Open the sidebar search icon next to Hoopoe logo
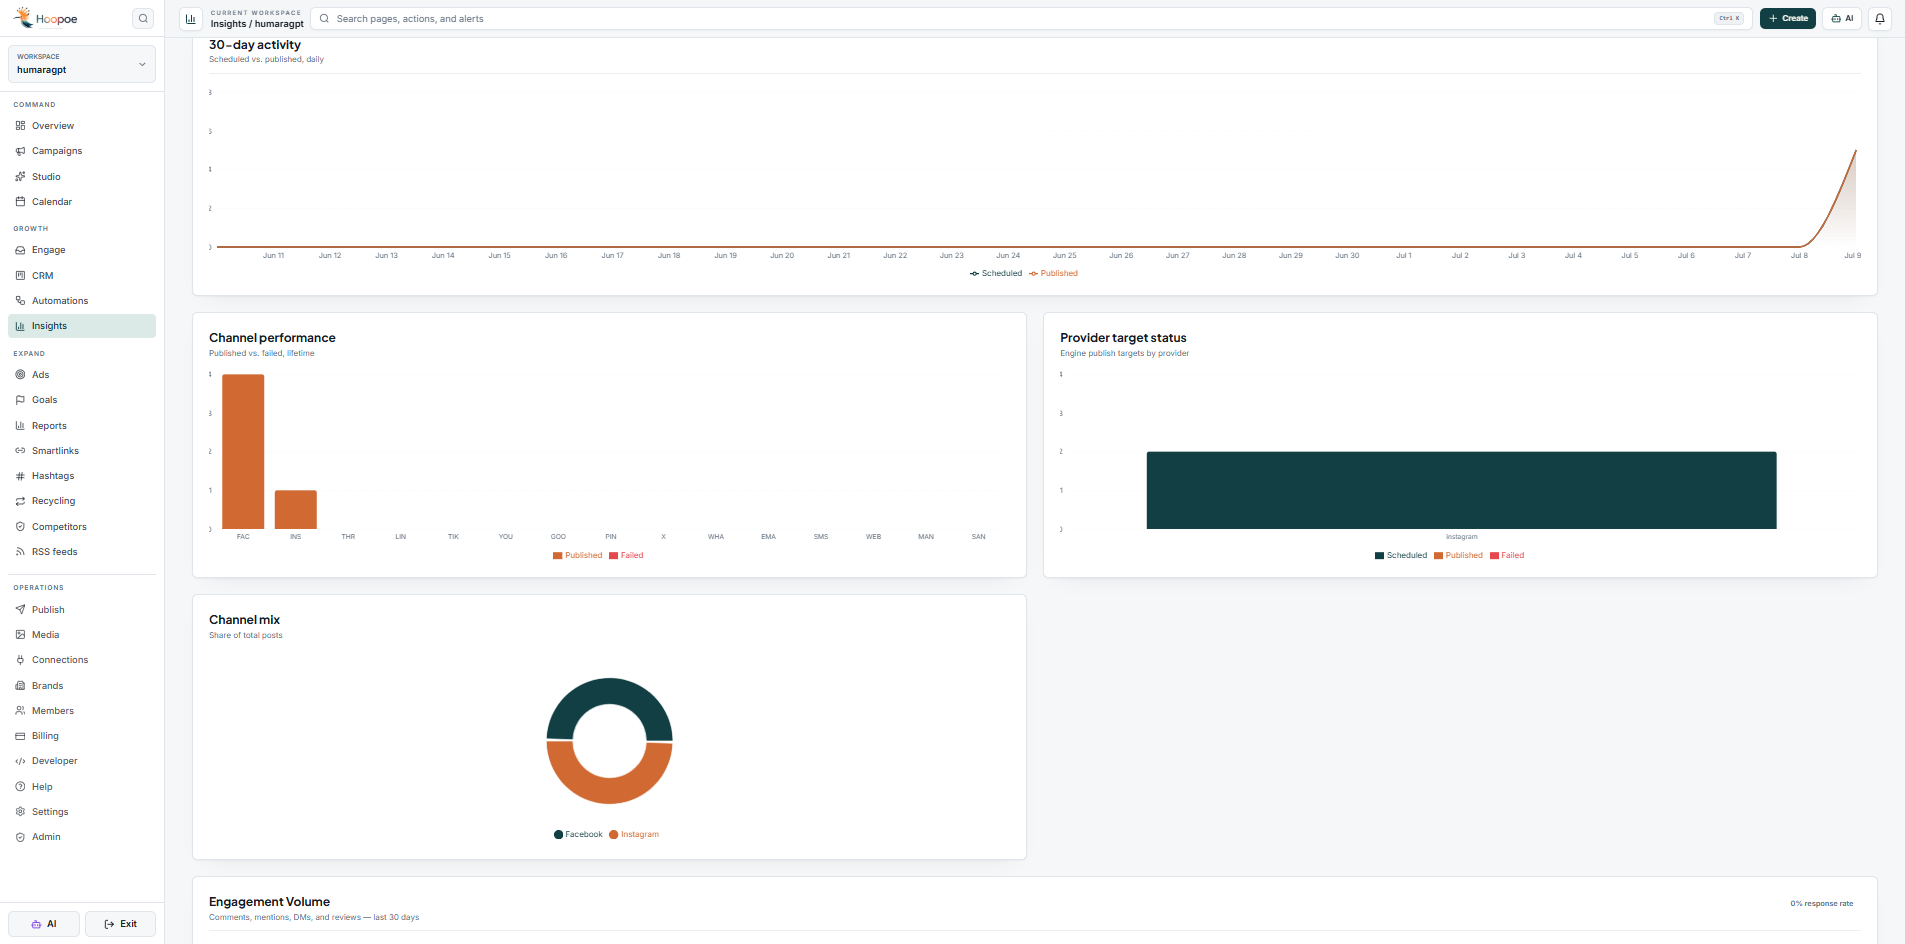The height and width of the screenshot is (944, 1905). 143,18
